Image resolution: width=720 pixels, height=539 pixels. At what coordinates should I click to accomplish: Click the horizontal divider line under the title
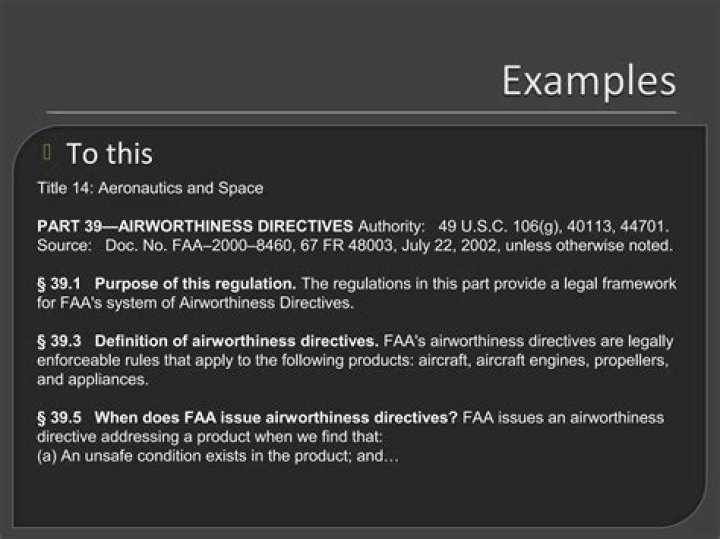[x=360, y=112]
